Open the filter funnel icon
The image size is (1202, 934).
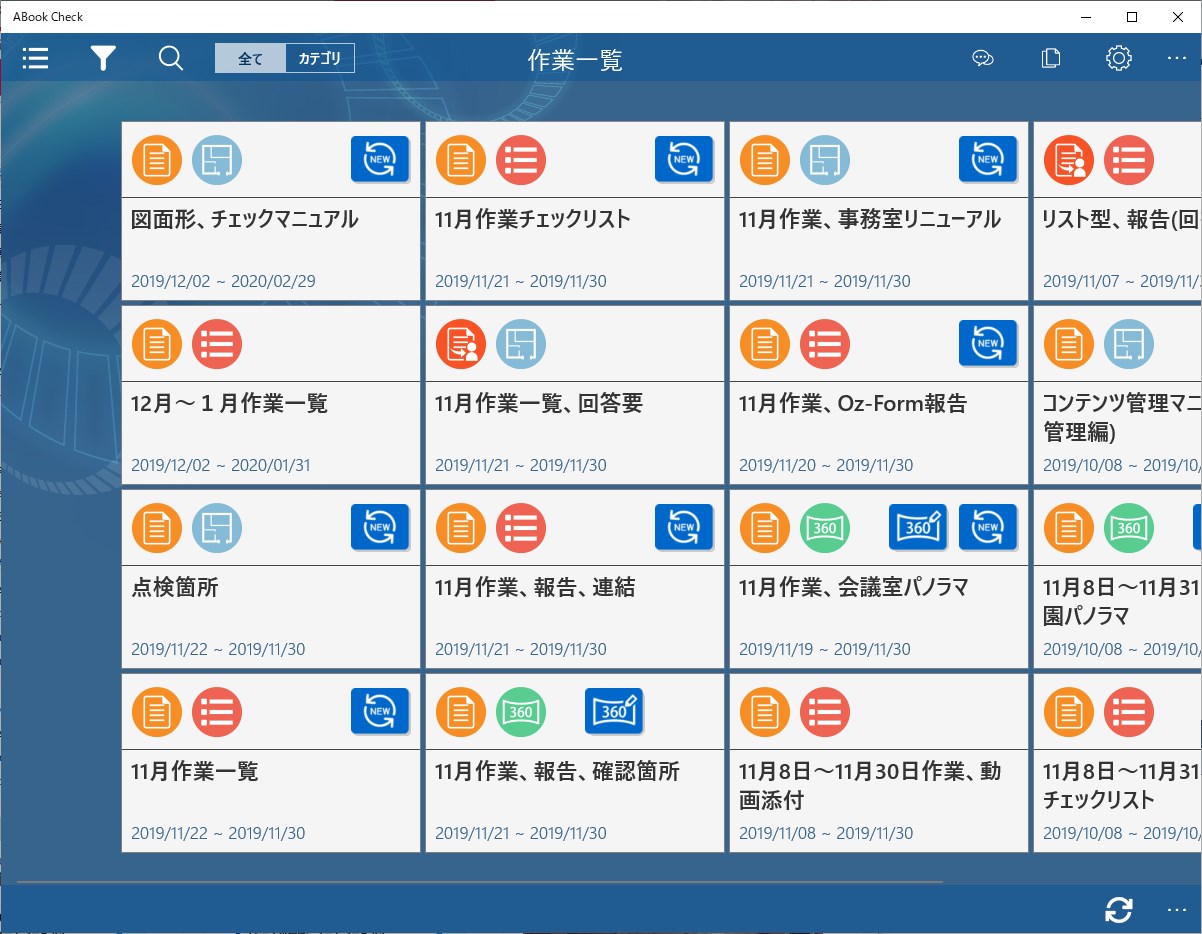[x=103, y=59]
